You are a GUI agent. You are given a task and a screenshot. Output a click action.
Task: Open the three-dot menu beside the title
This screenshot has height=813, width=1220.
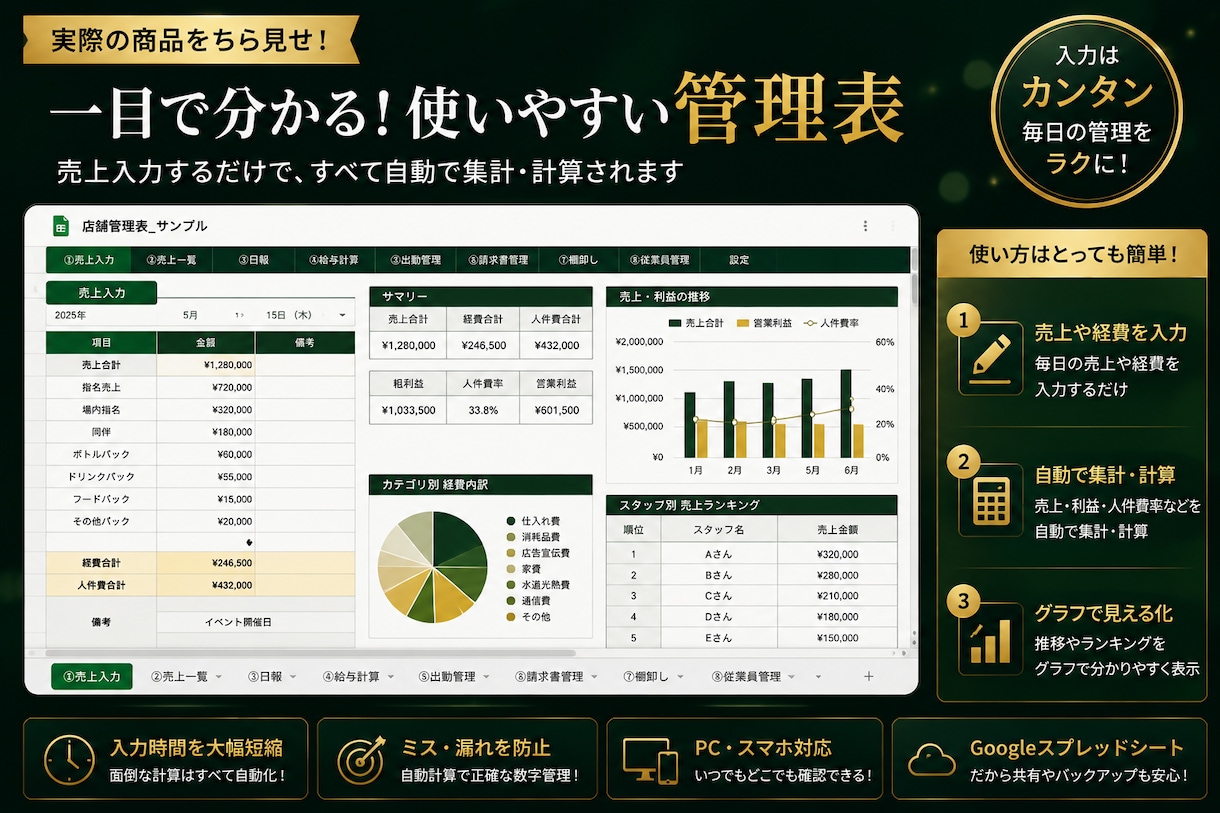coord(865,226)
